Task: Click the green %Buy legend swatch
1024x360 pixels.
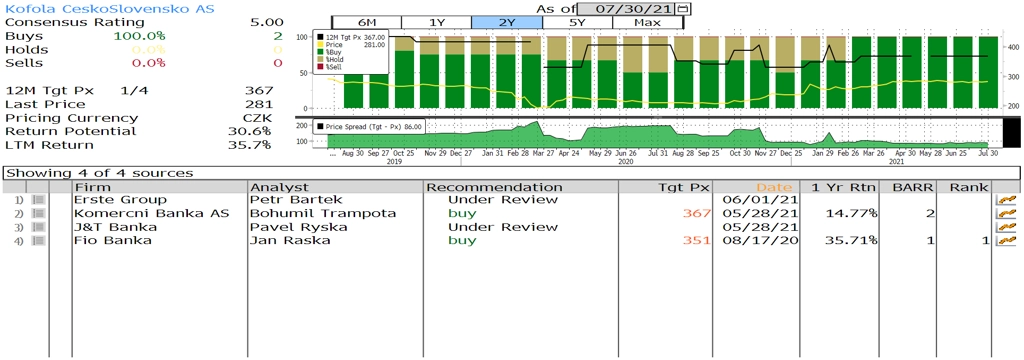Action: click(x=319, y=52)
